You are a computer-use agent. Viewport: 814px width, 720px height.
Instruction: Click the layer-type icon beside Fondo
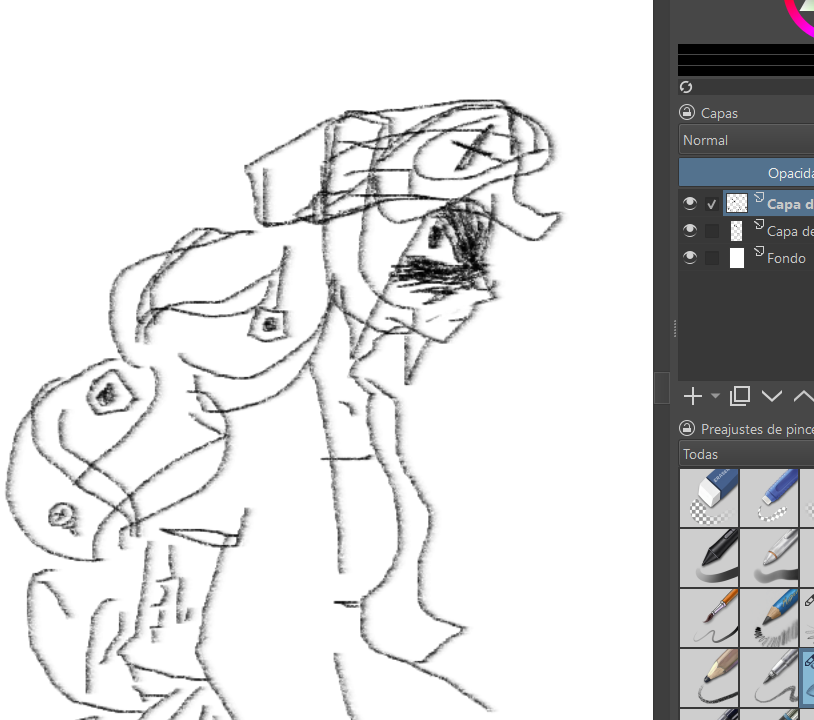point(759,251)
